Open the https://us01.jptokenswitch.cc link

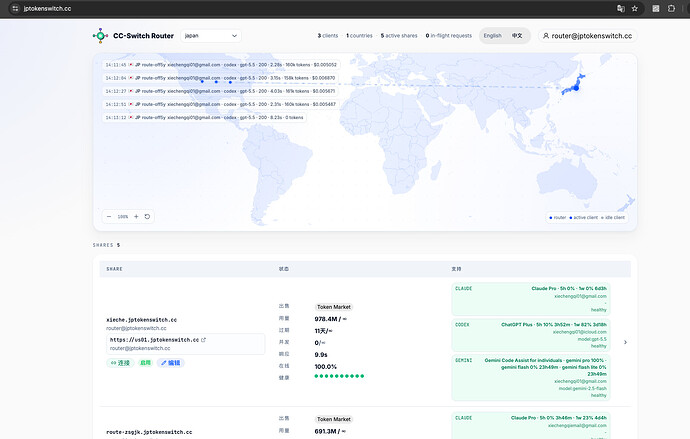pyautogui.click(x=154, y=340)
